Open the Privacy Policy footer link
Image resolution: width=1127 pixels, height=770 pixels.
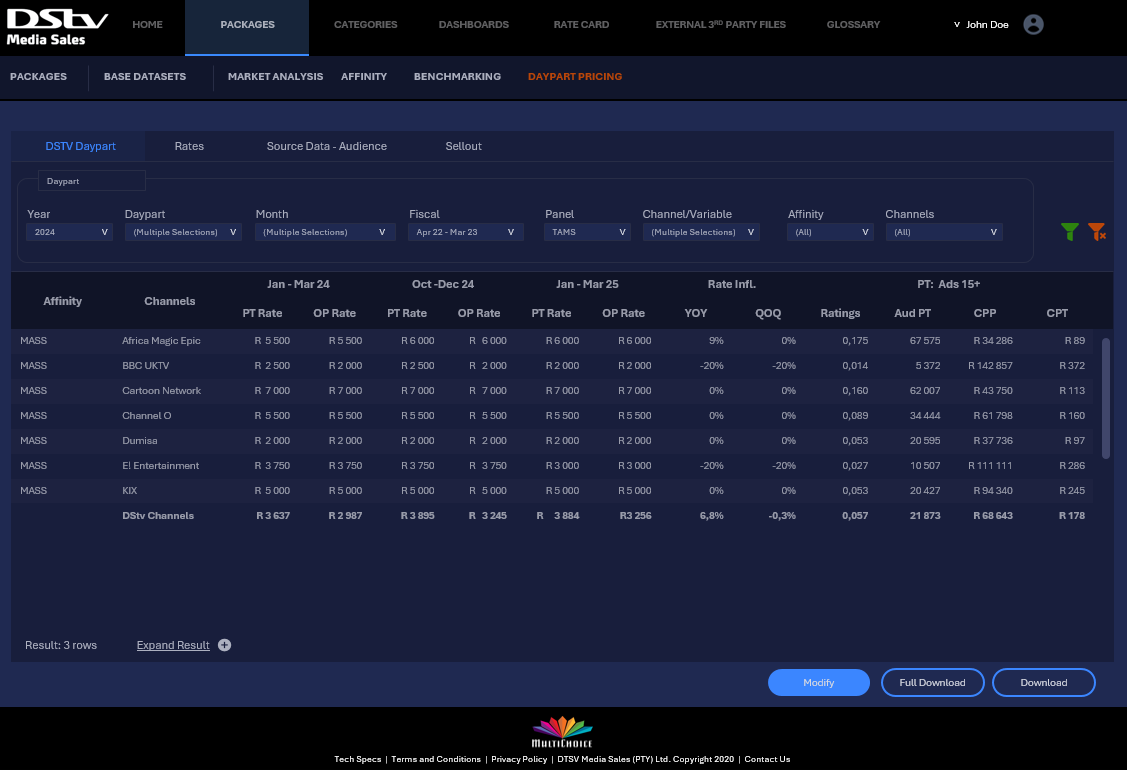point(519,759)
